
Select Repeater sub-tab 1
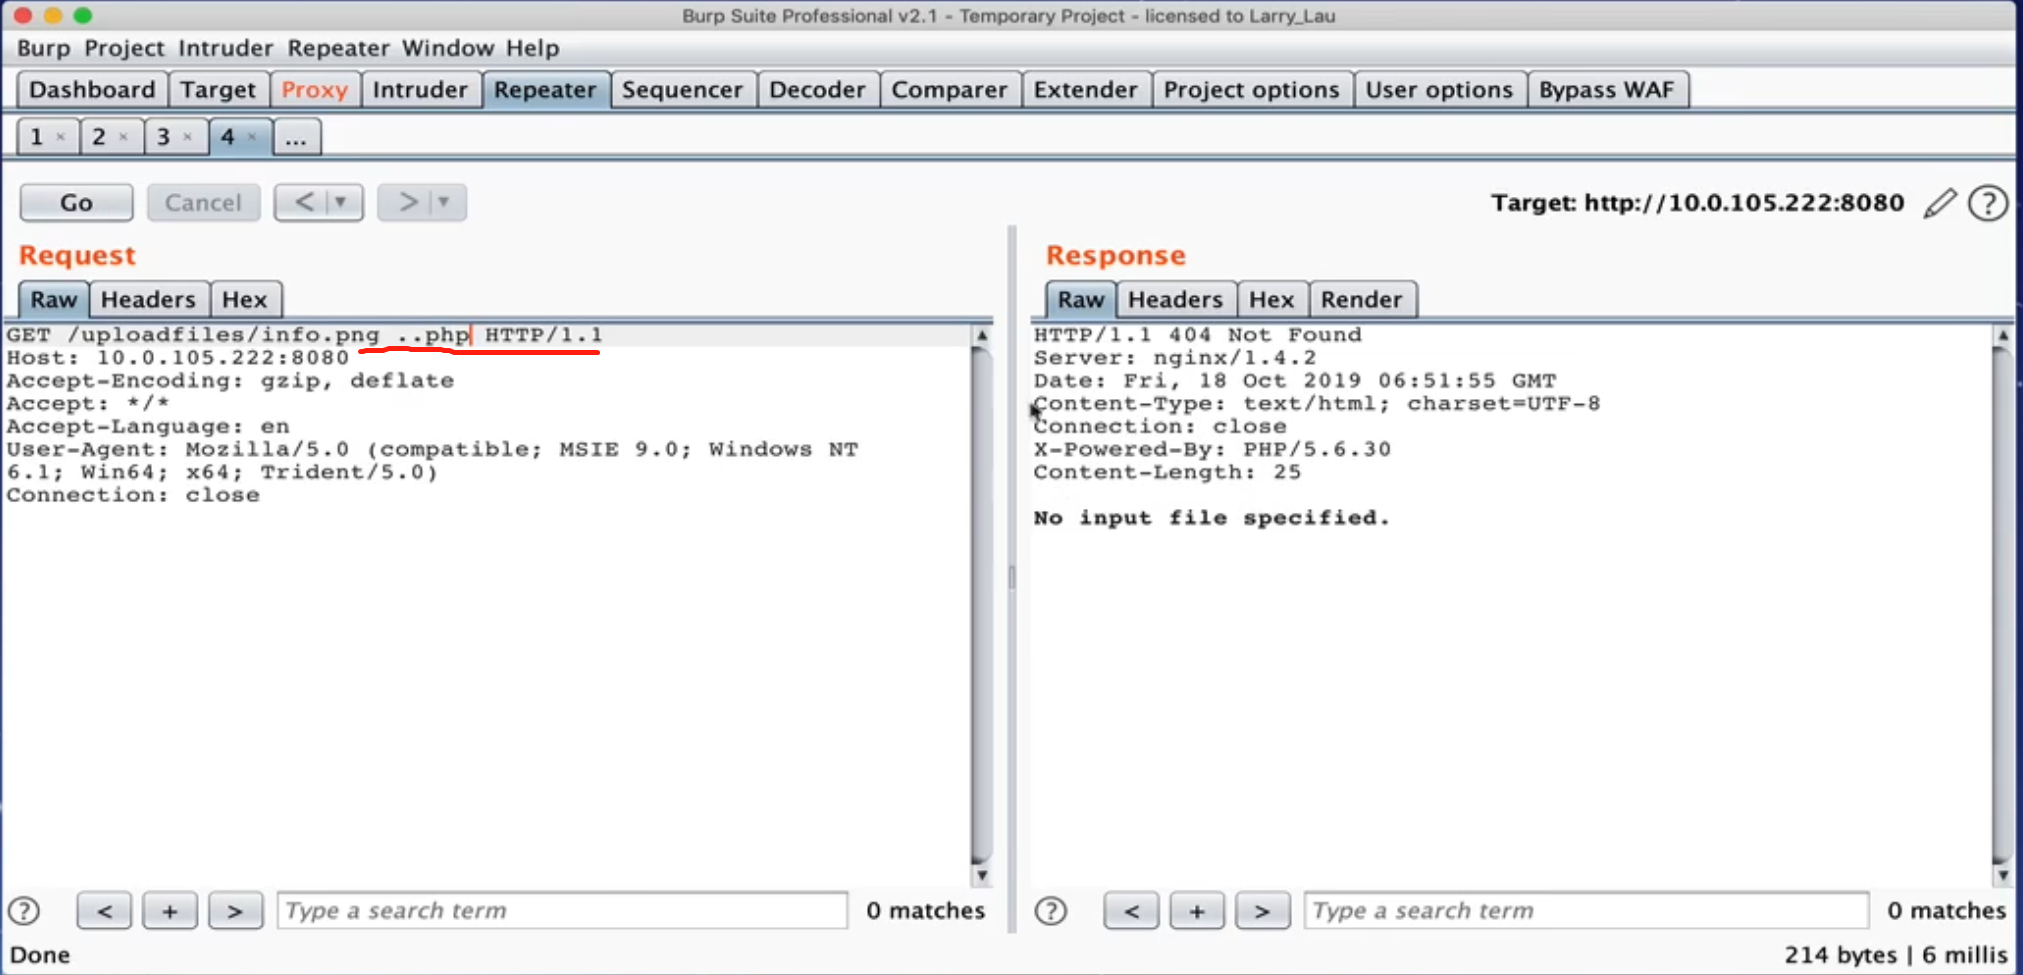pos(37,137)
